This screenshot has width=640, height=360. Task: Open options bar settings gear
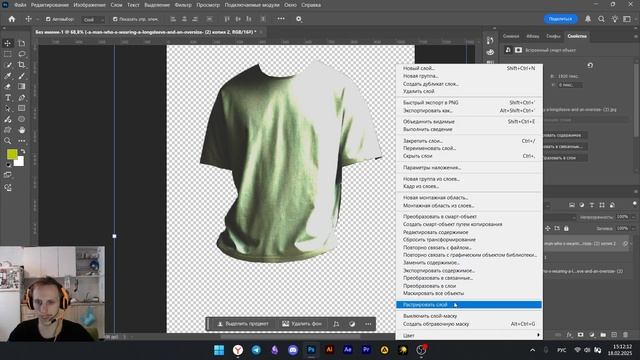tap(299, 19)
